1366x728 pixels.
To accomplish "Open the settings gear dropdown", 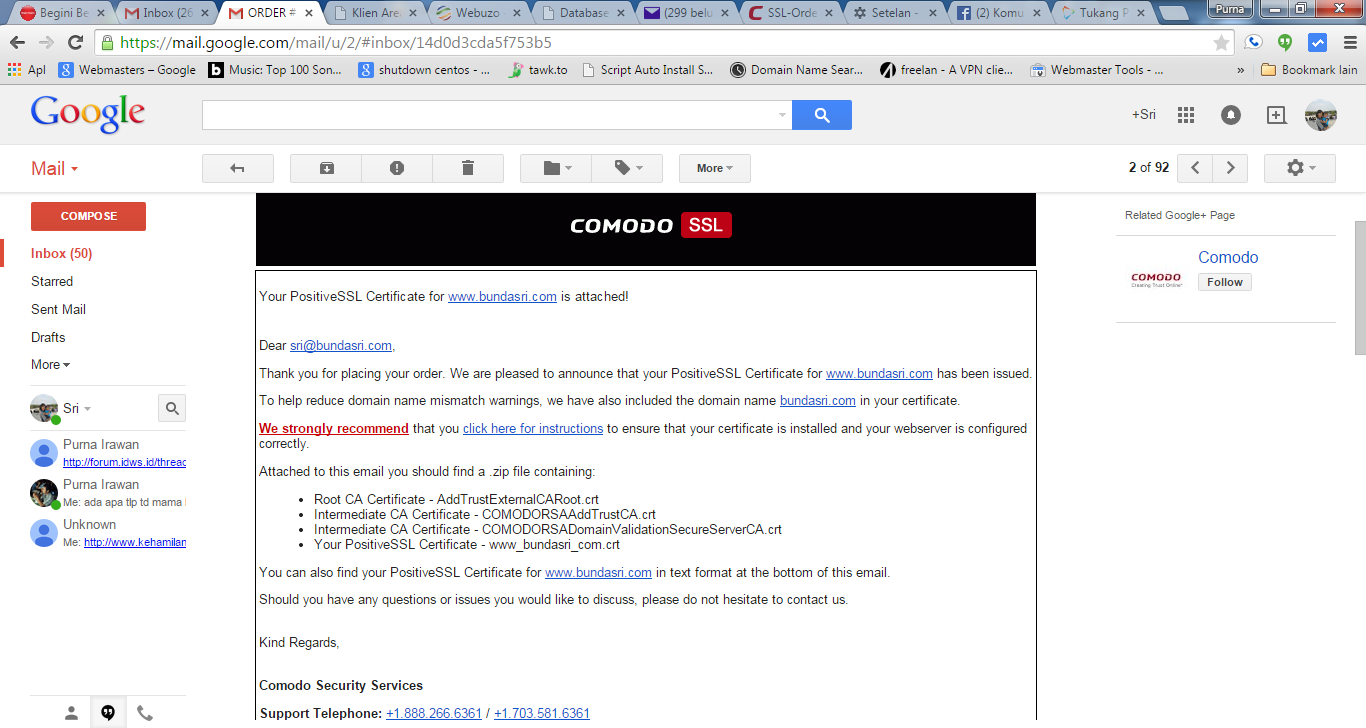I will pyautogui.click(x=1300, y=168).
